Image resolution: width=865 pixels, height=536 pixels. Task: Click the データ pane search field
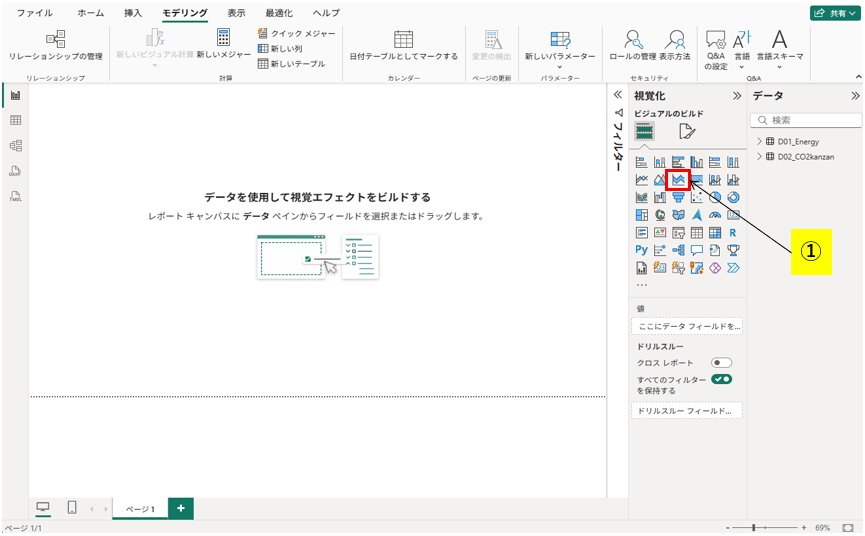806,120
